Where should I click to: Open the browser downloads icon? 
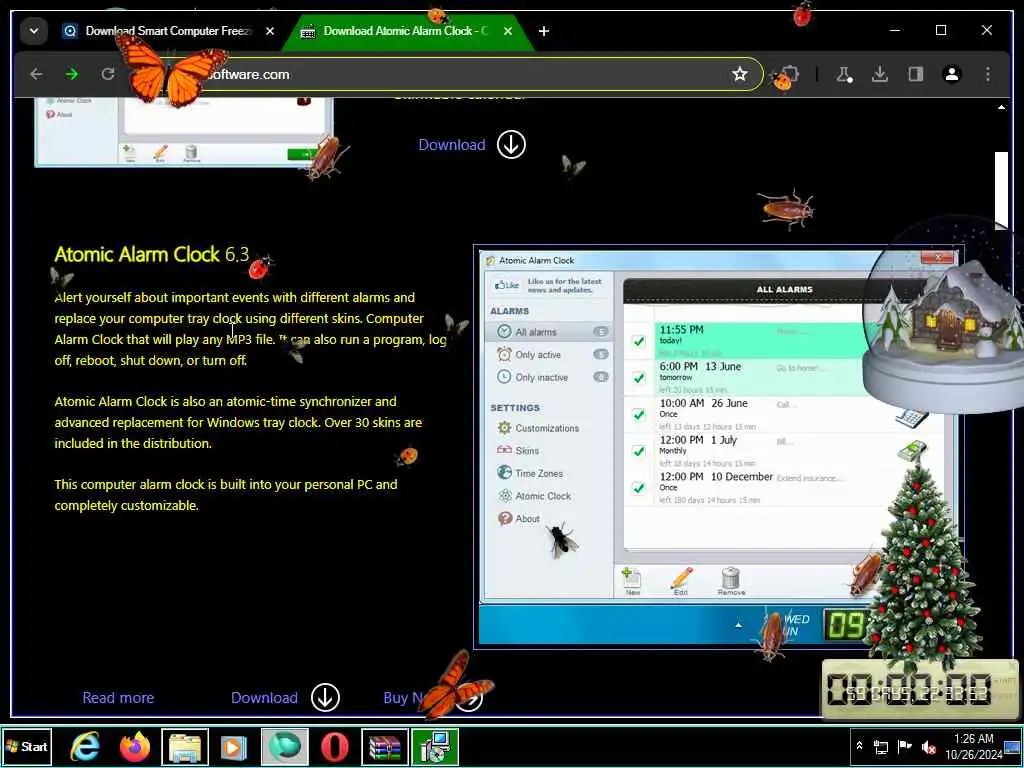click(x=880, y=74)
